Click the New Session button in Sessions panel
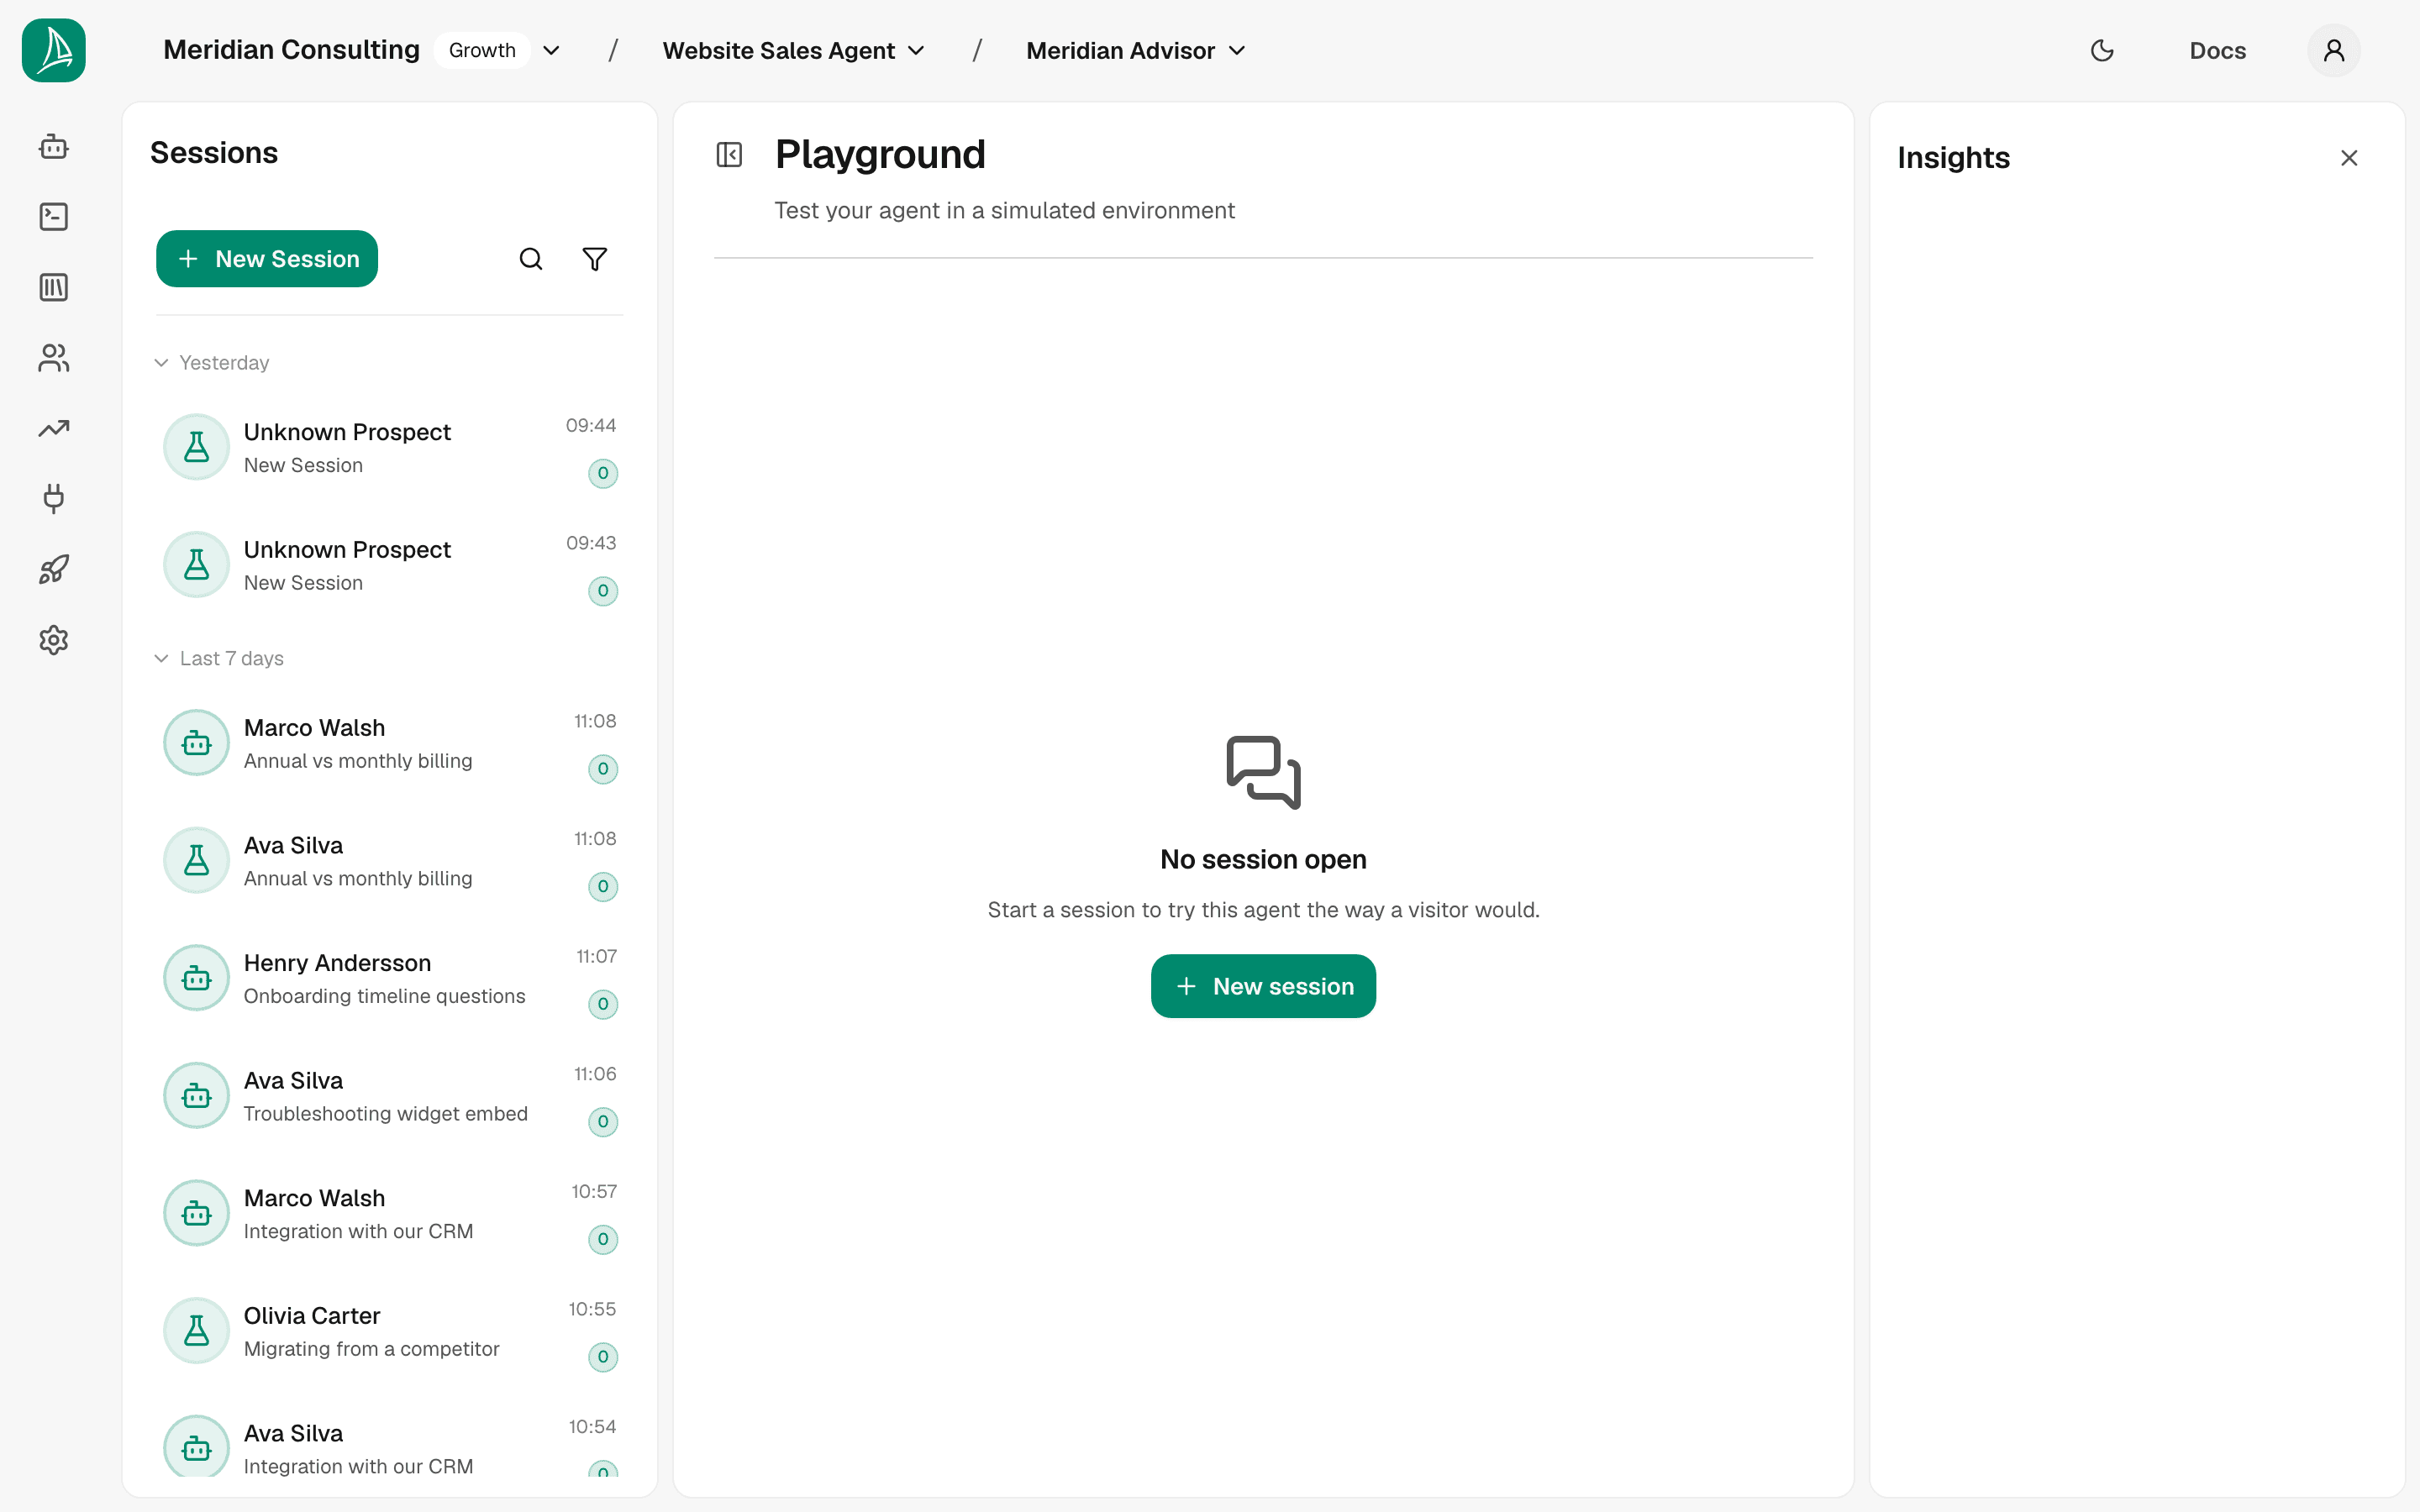This screenshot has width=2420, height=1512. [267, 259]
